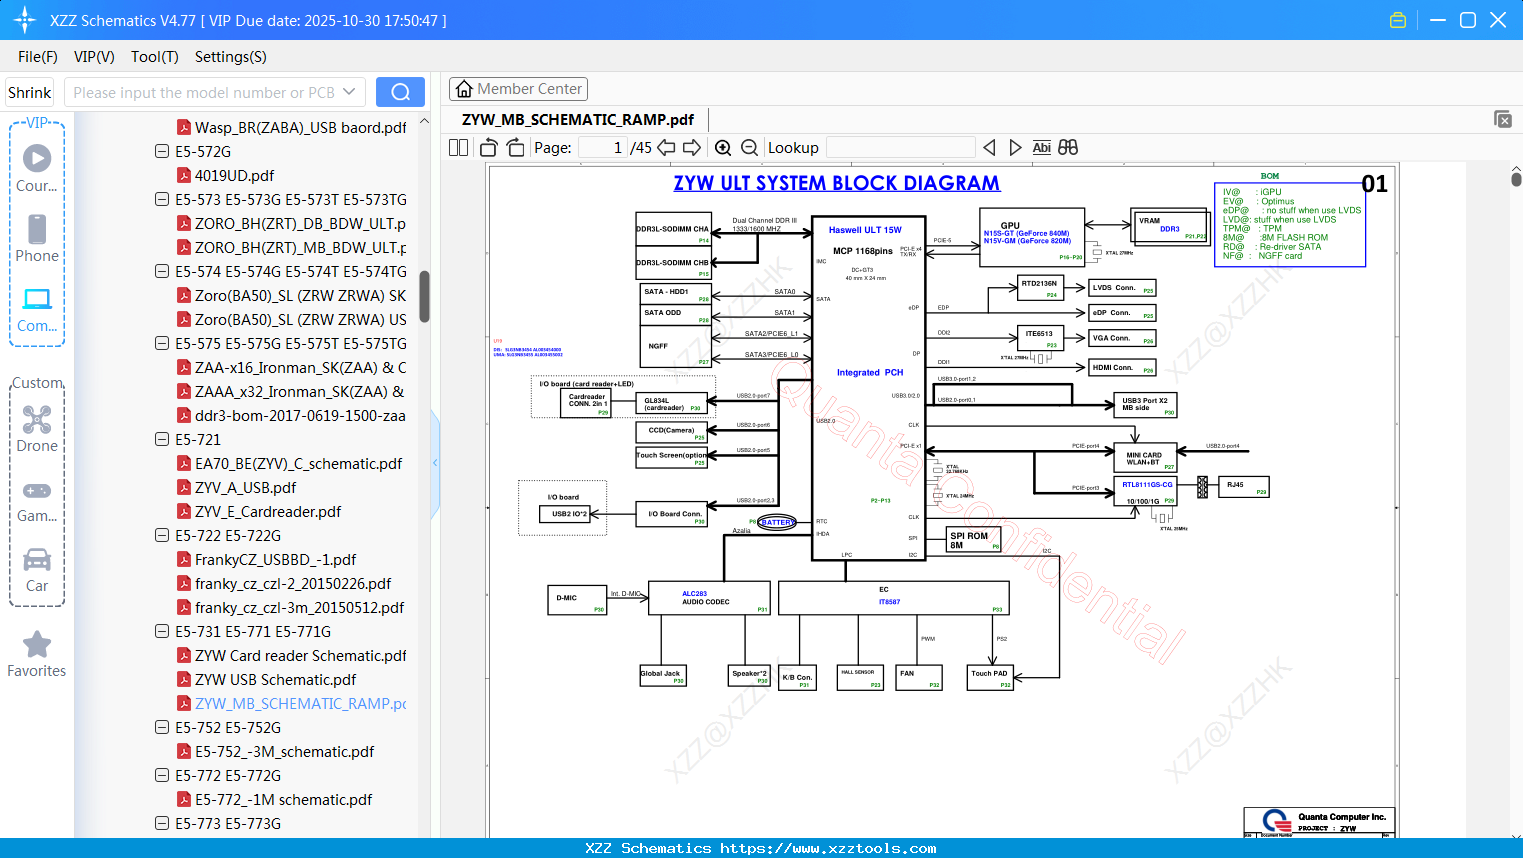Collapse the E5-731 E5-771 folder node

162,632
